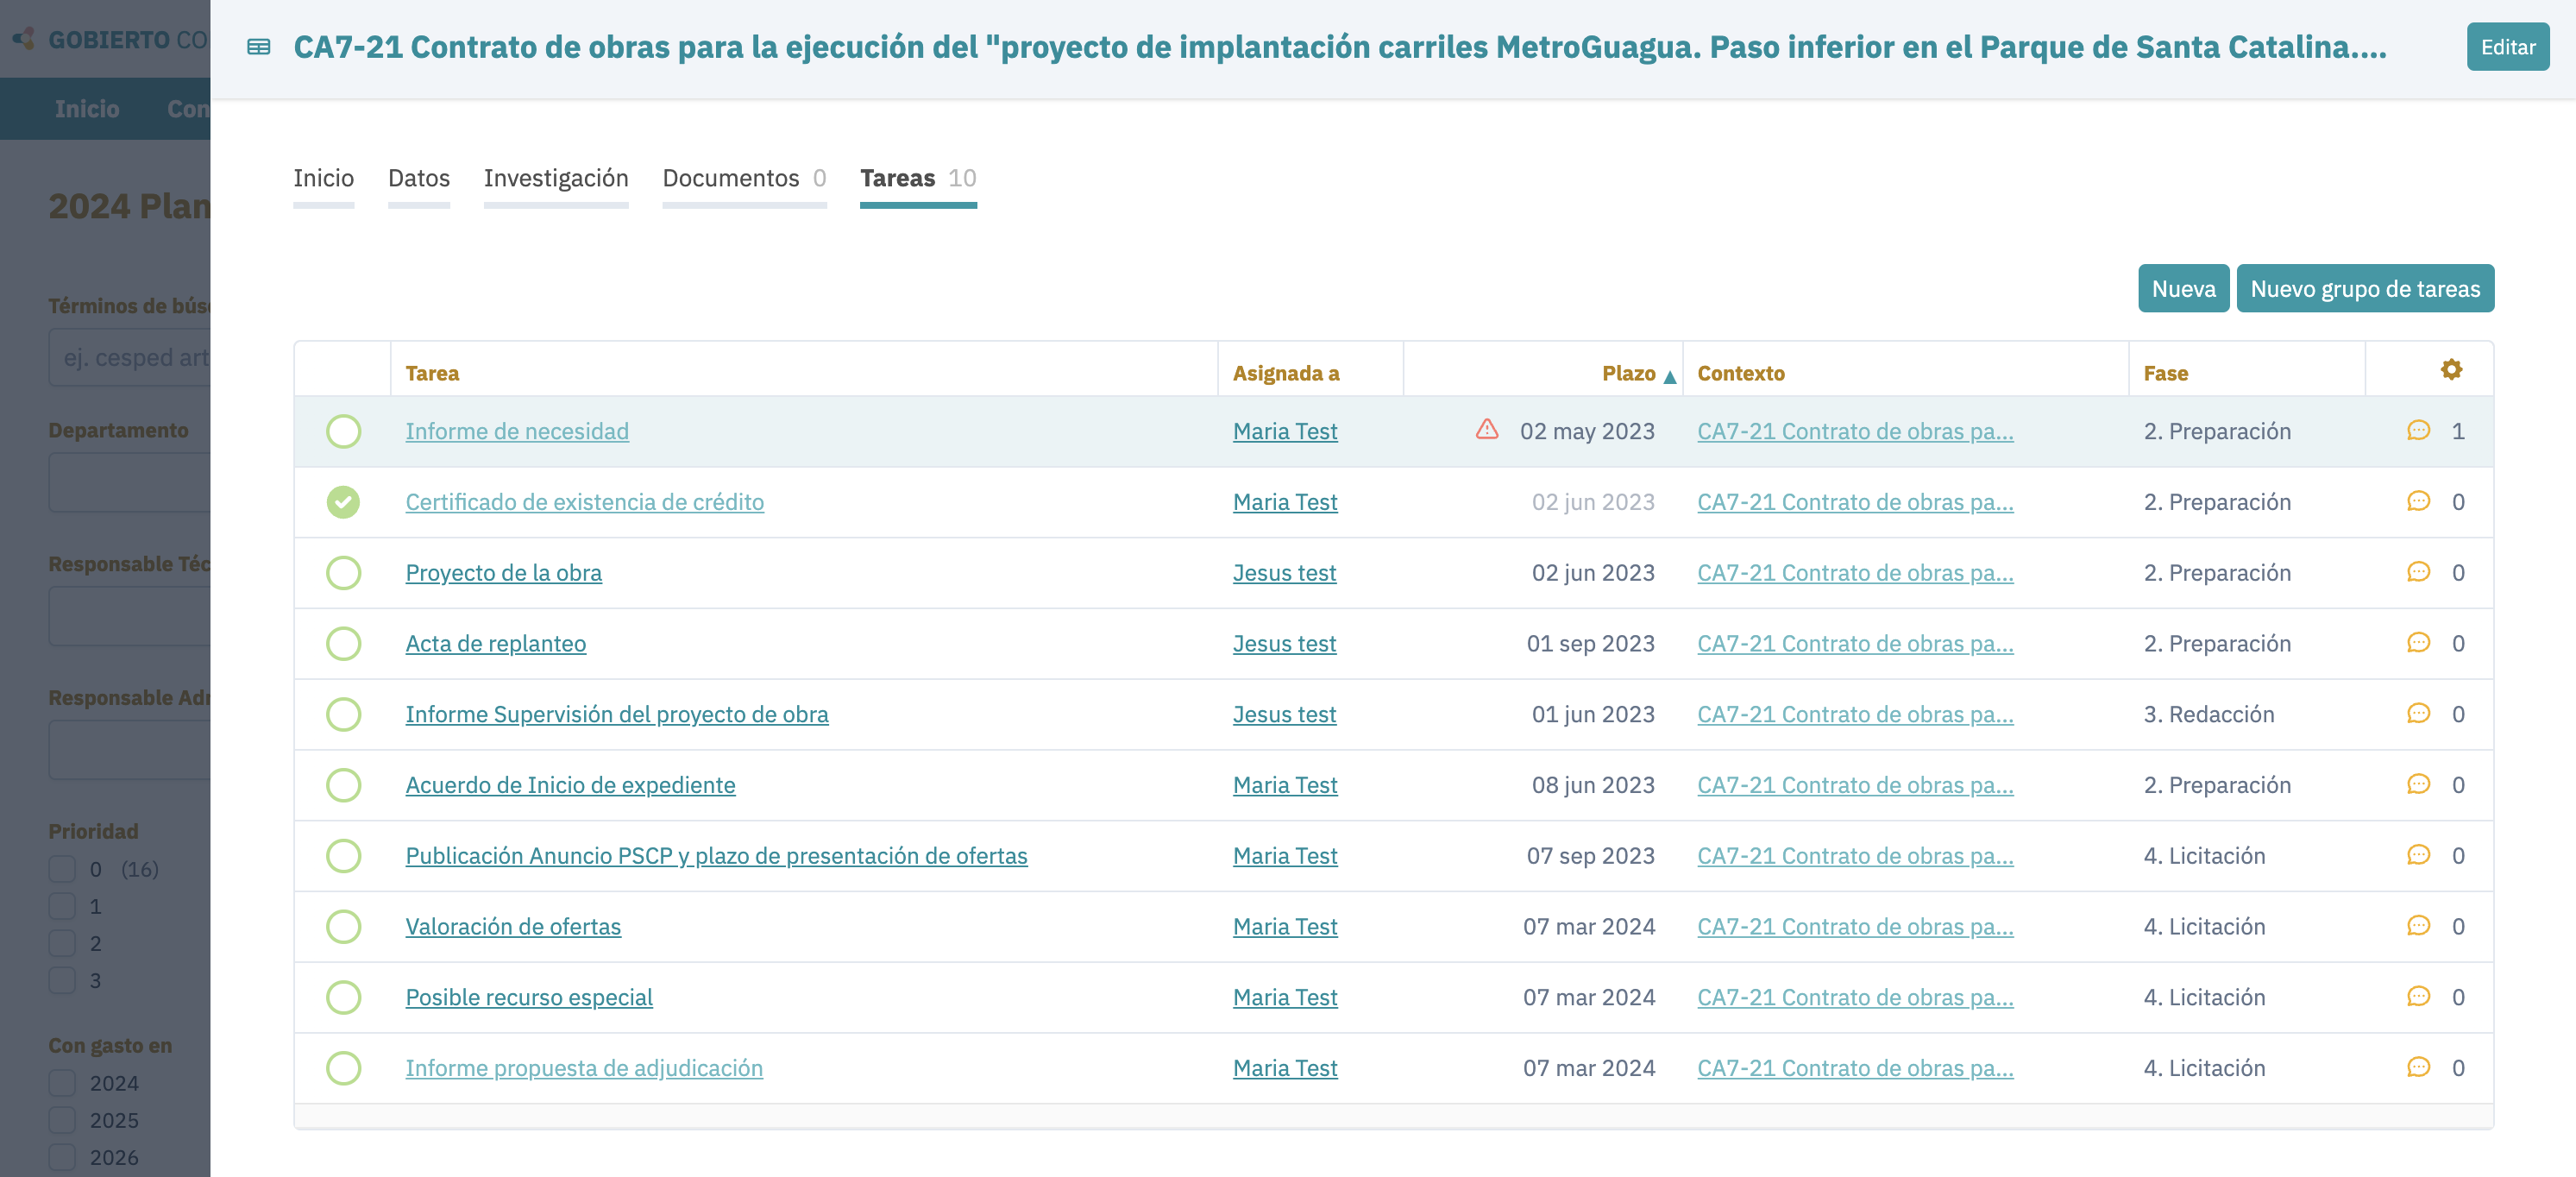Sort by the Plazo column arrow
2576x1177 pixels.
(x=1669, y=376)
